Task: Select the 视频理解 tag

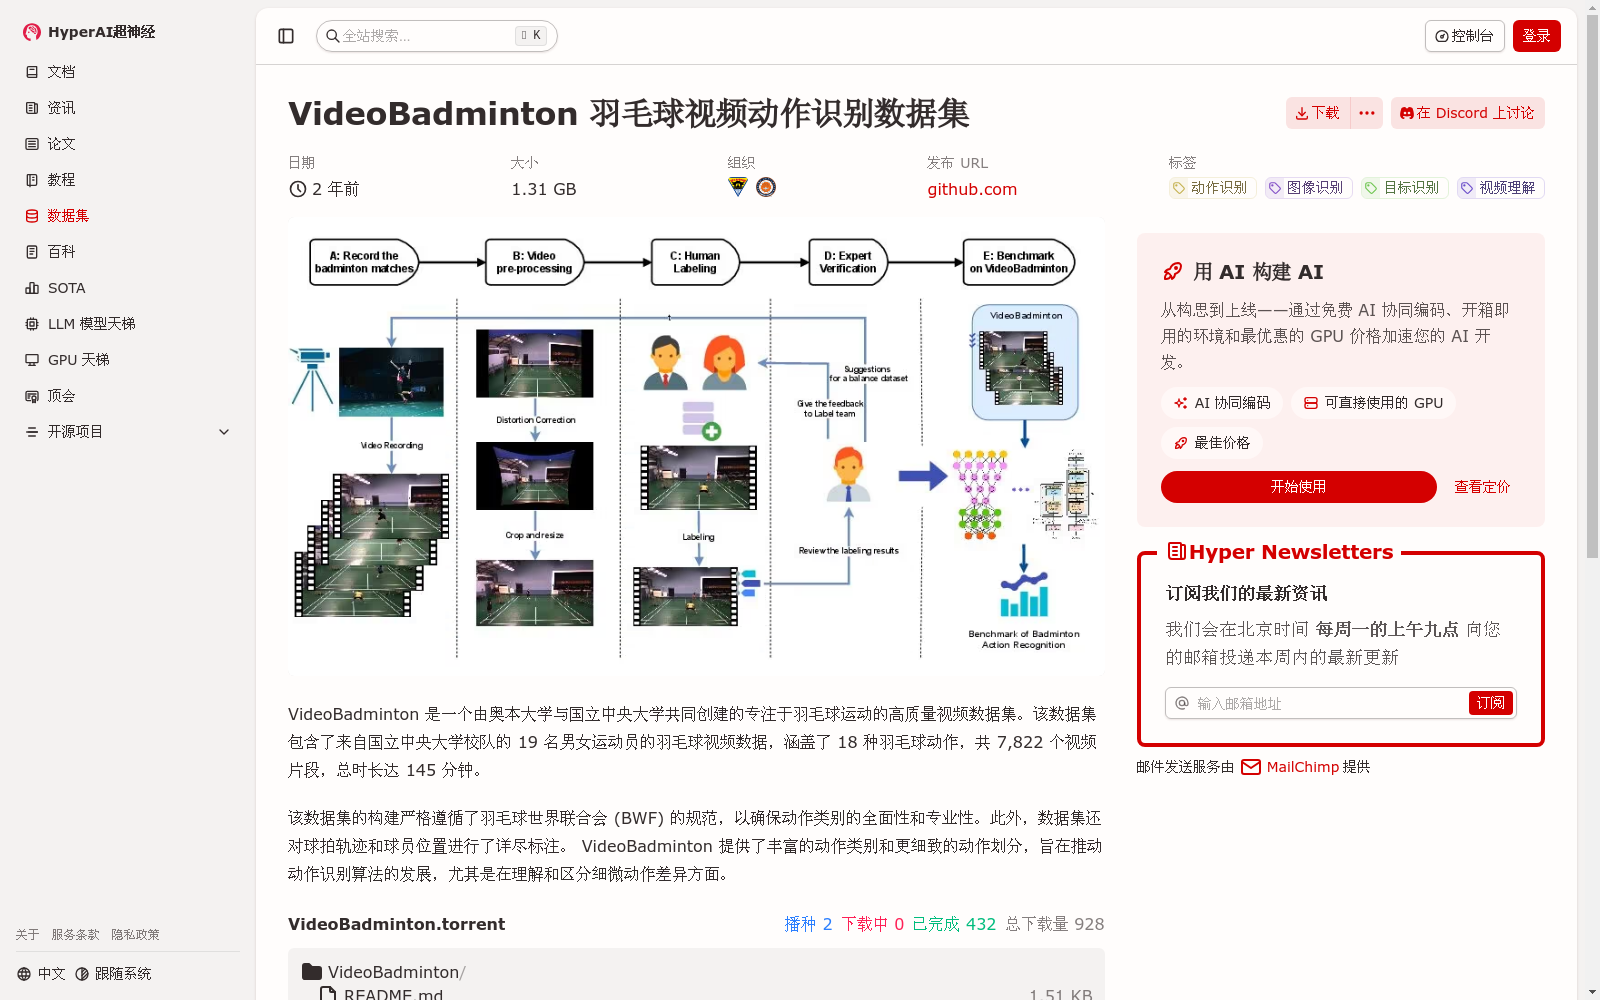Action: [1500, 188]
